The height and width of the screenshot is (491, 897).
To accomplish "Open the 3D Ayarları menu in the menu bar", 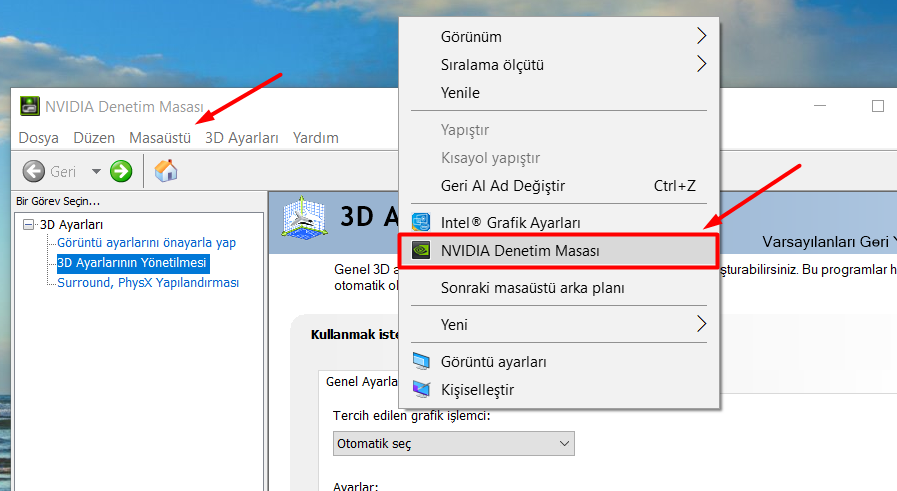I will click(241, 138).
